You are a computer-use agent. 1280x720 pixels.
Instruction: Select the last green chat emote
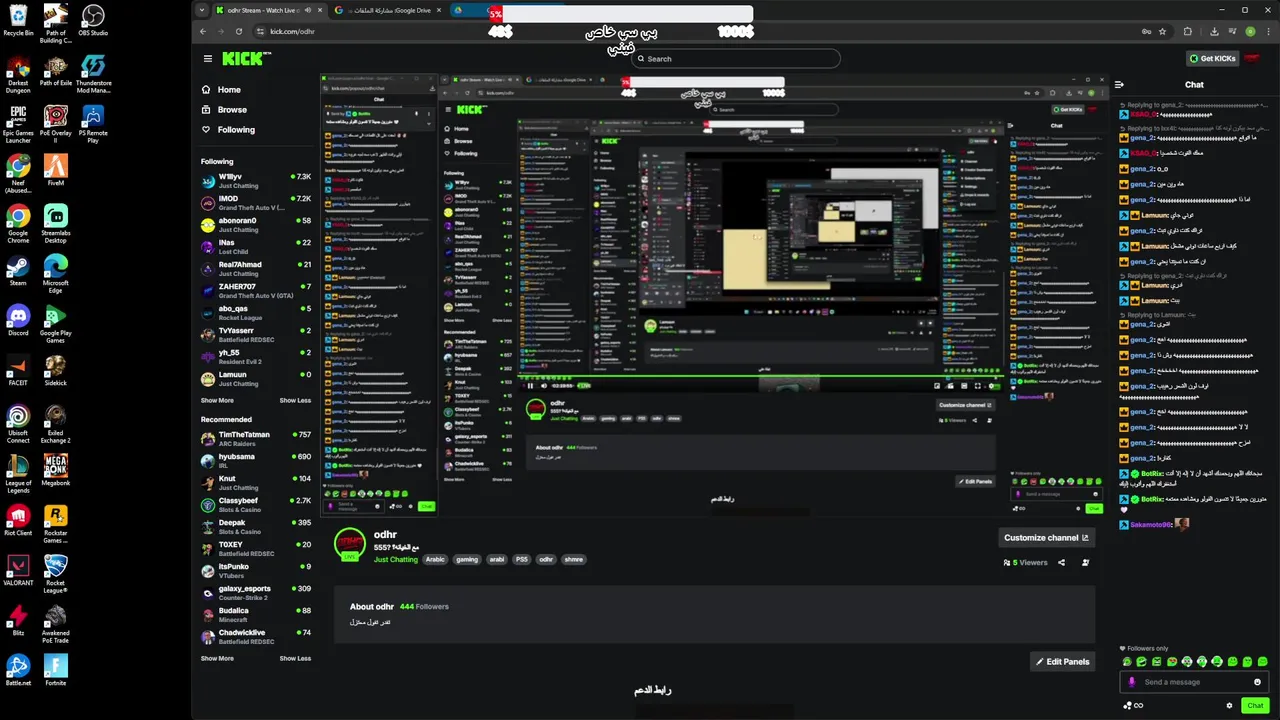click(x=1262, y=662)
